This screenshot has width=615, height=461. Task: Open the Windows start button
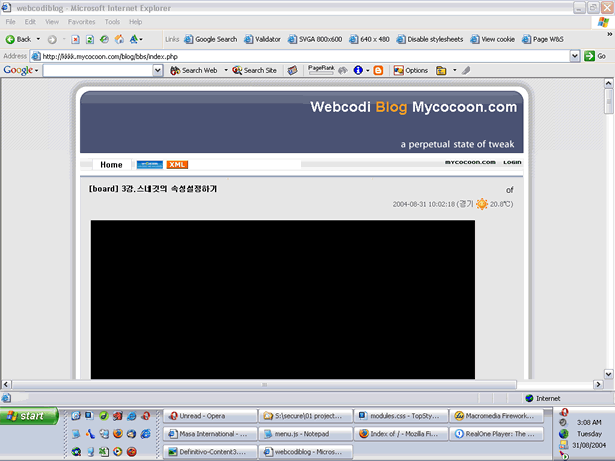click(x=29, y=416)
